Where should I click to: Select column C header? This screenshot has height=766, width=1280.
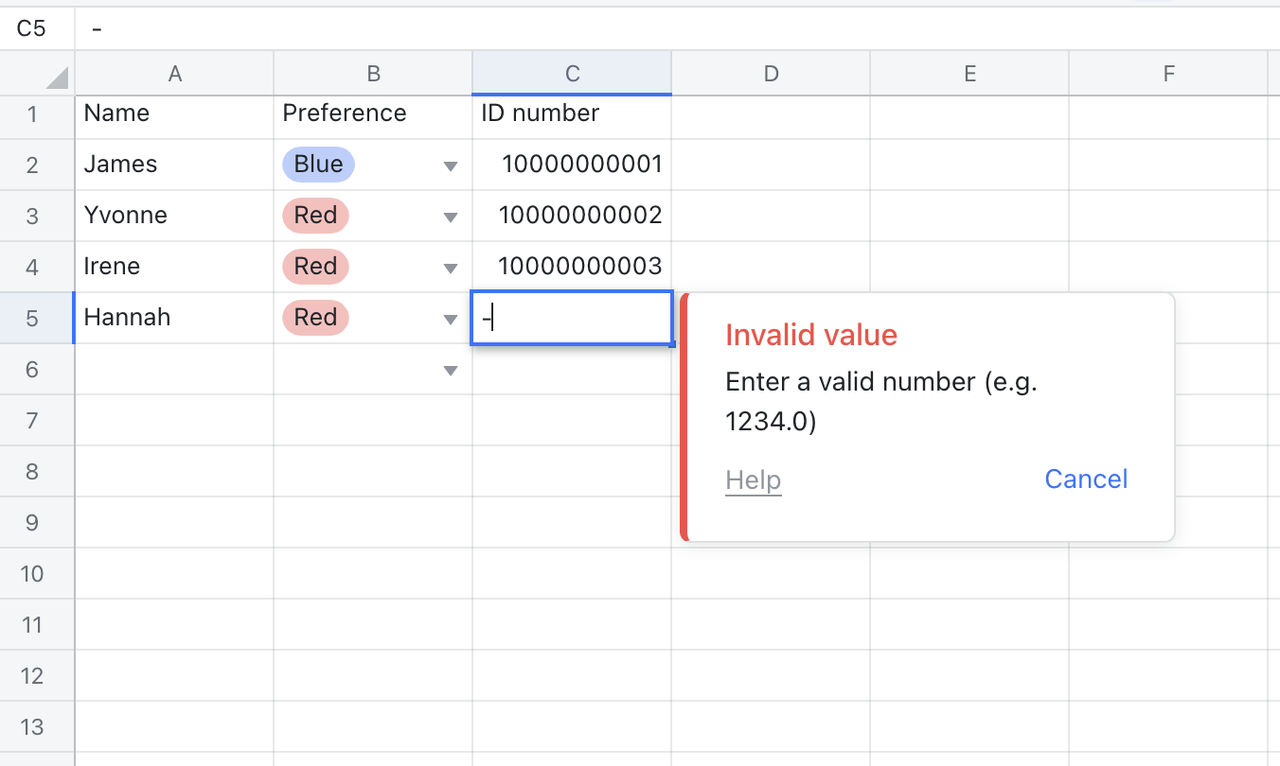pos(572,73)
